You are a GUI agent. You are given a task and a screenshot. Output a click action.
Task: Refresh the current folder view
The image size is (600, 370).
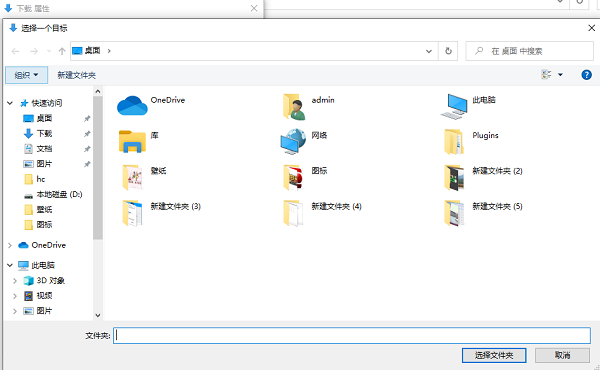point(448,51)
